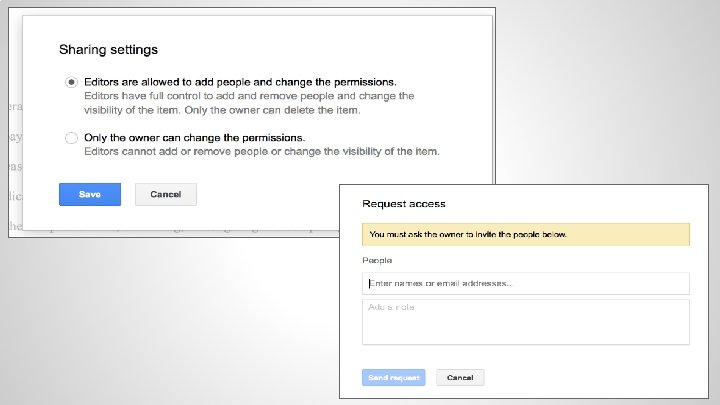This screenshot has width=720, height=405.
Task: Click the yellow 'You must ask the owner' banner
Action: pyautogui.click(x=526, y=234)
